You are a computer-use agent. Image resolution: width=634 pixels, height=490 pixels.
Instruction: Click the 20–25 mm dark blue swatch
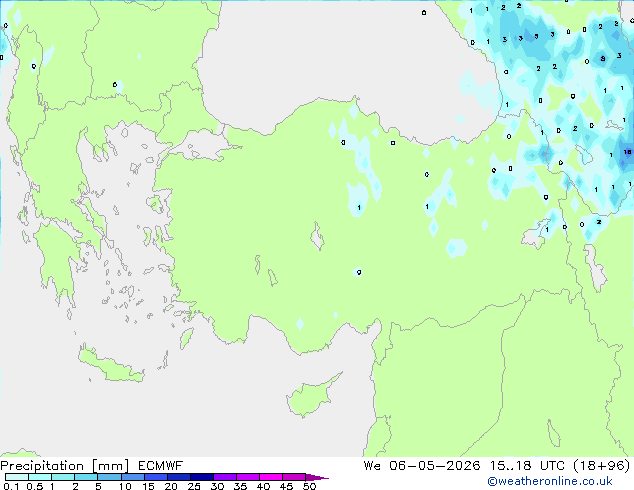178,477
